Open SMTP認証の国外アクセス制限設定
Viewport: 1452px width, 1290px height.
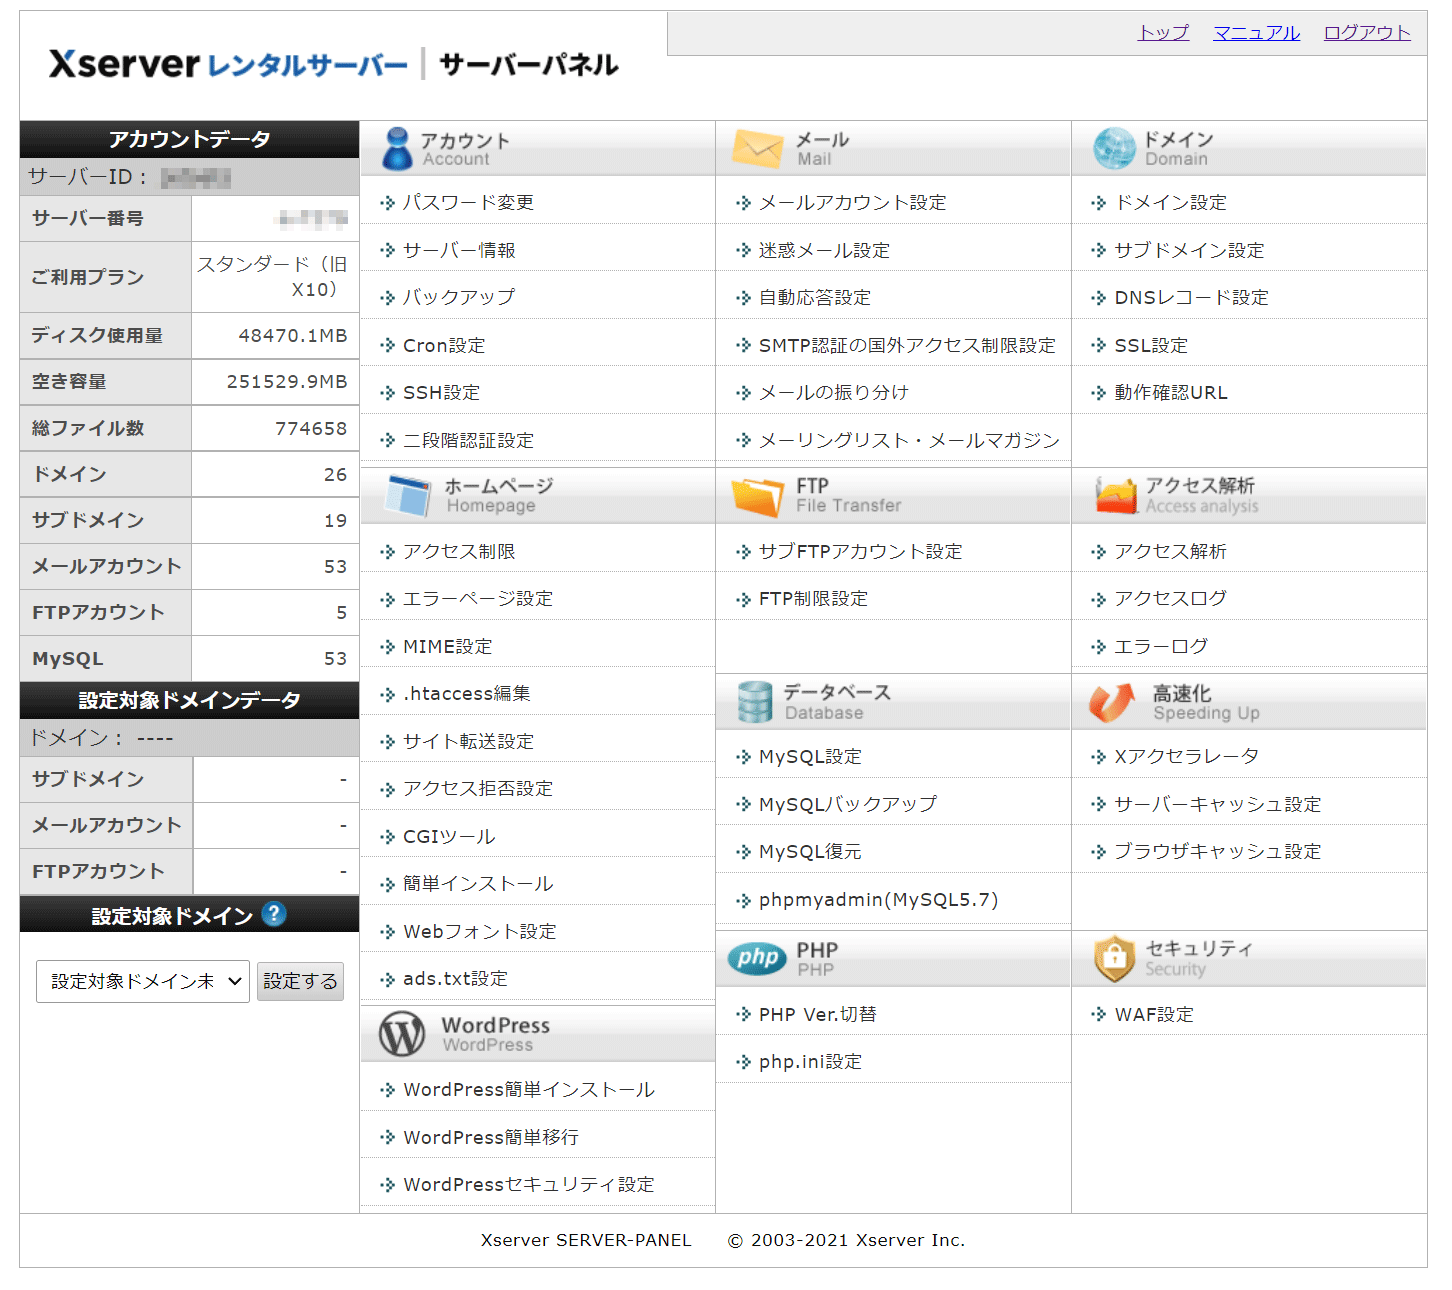point(907,345)
